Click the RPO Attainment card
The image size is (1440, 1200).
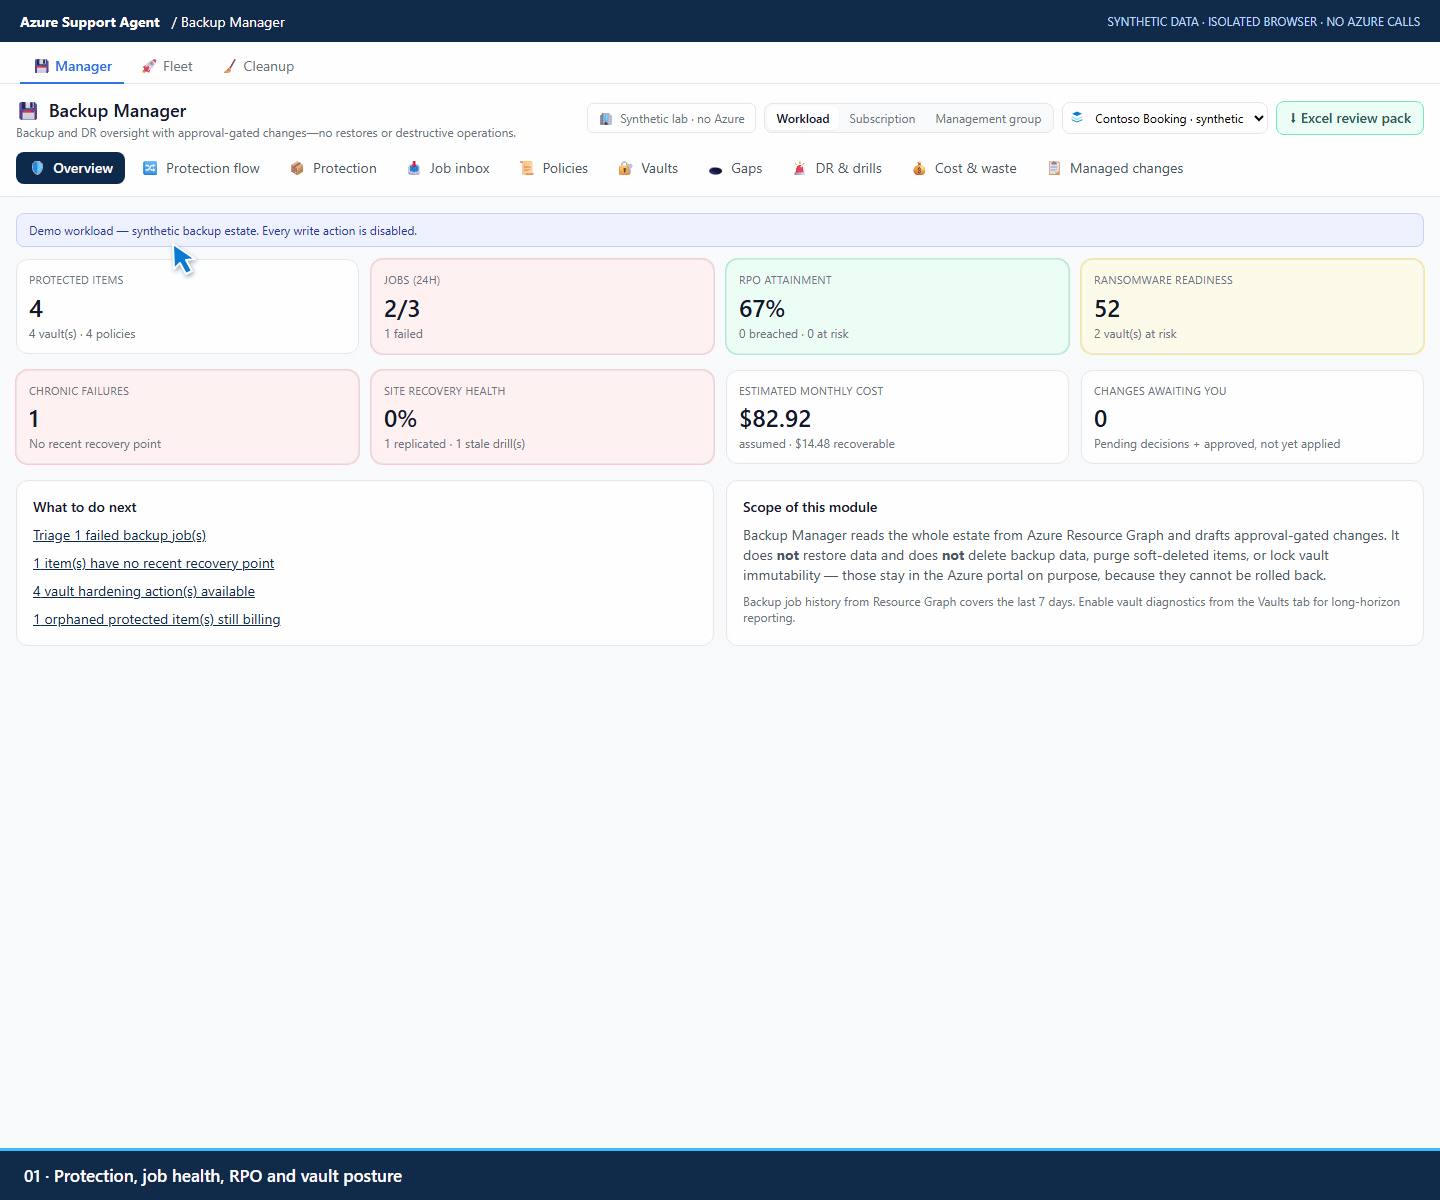click(x=897, y=306)
